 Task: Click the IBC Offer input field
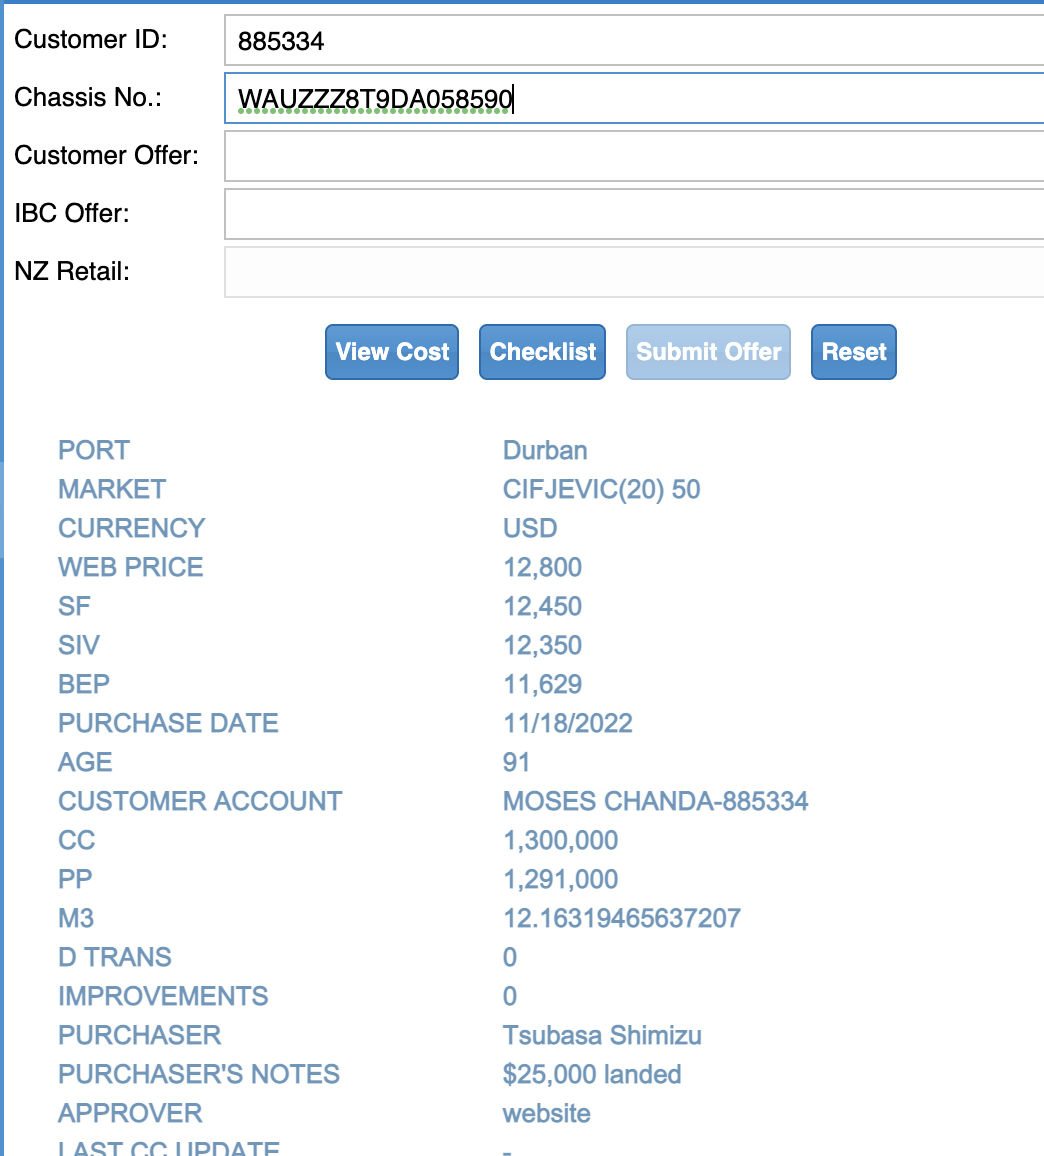(x=634, y=214)
